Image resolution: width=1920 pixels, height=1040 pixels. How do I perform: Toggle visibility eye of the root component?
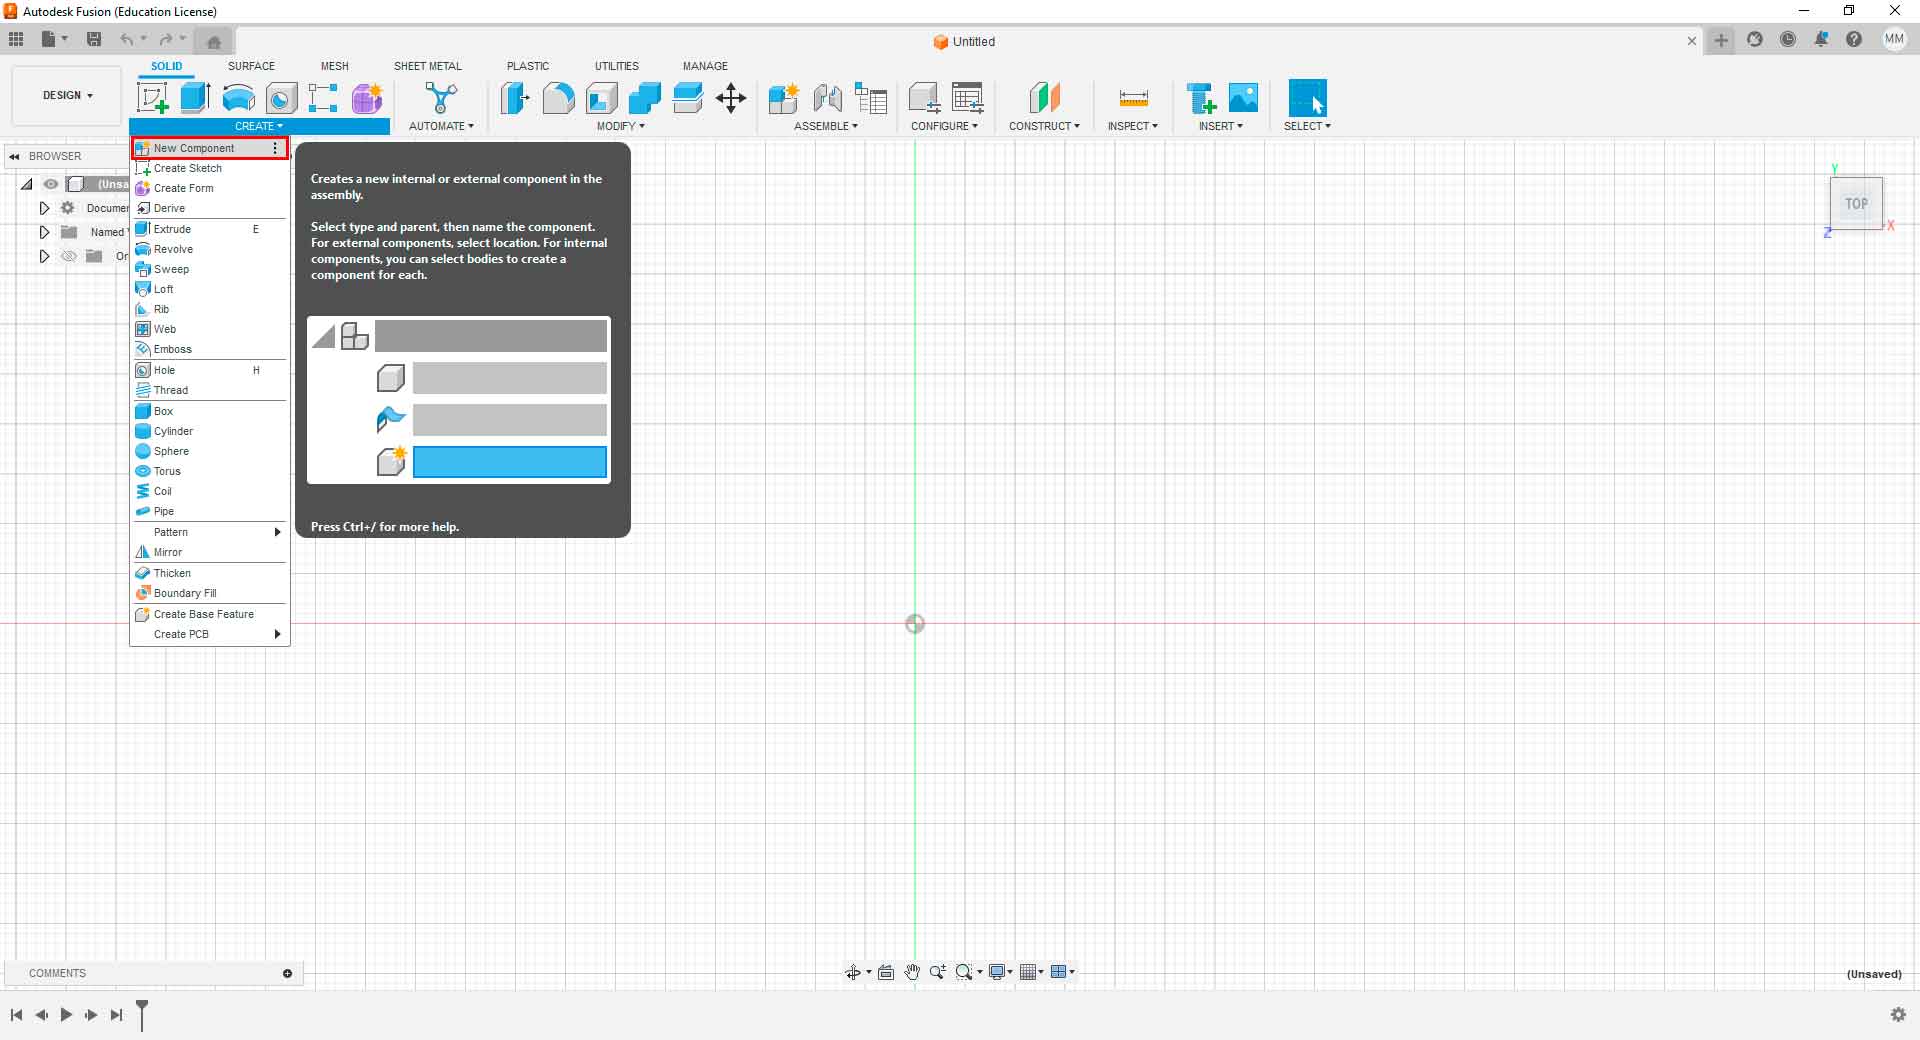click(51, 184)
